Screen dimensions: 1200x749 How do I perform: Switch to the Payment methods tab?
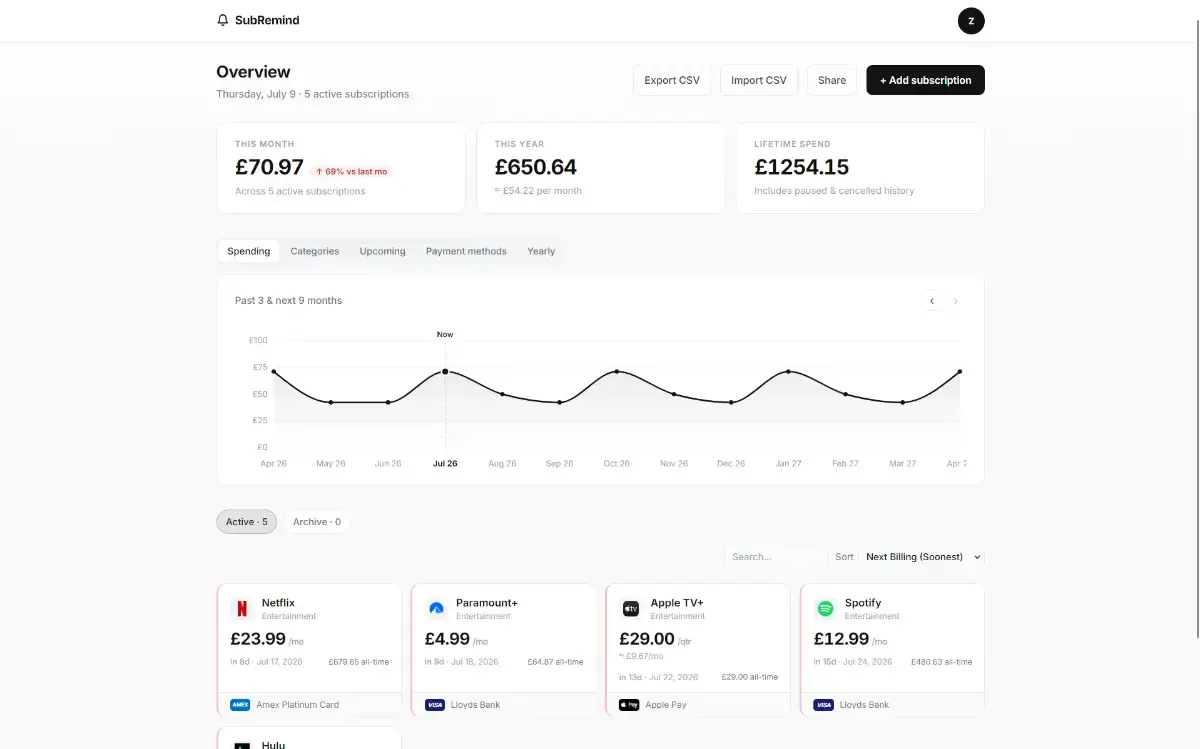coord(466,251)
